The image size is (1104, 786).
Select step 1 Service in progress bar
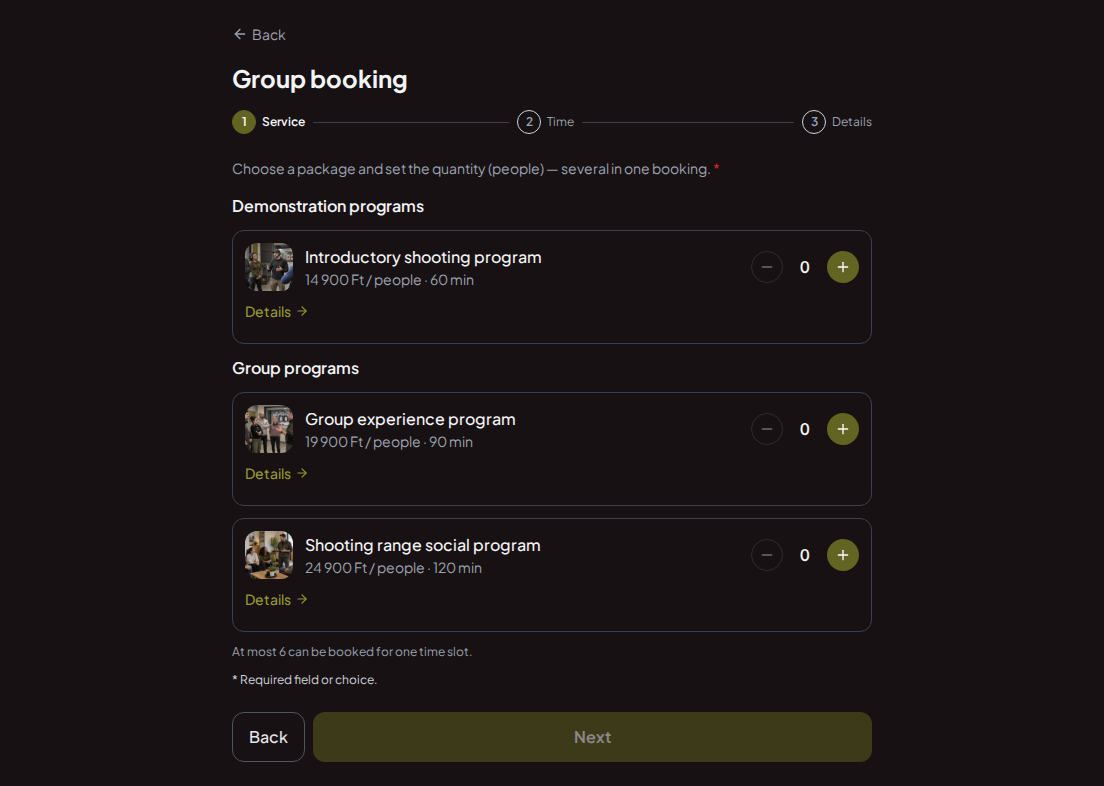pos(269,122)
